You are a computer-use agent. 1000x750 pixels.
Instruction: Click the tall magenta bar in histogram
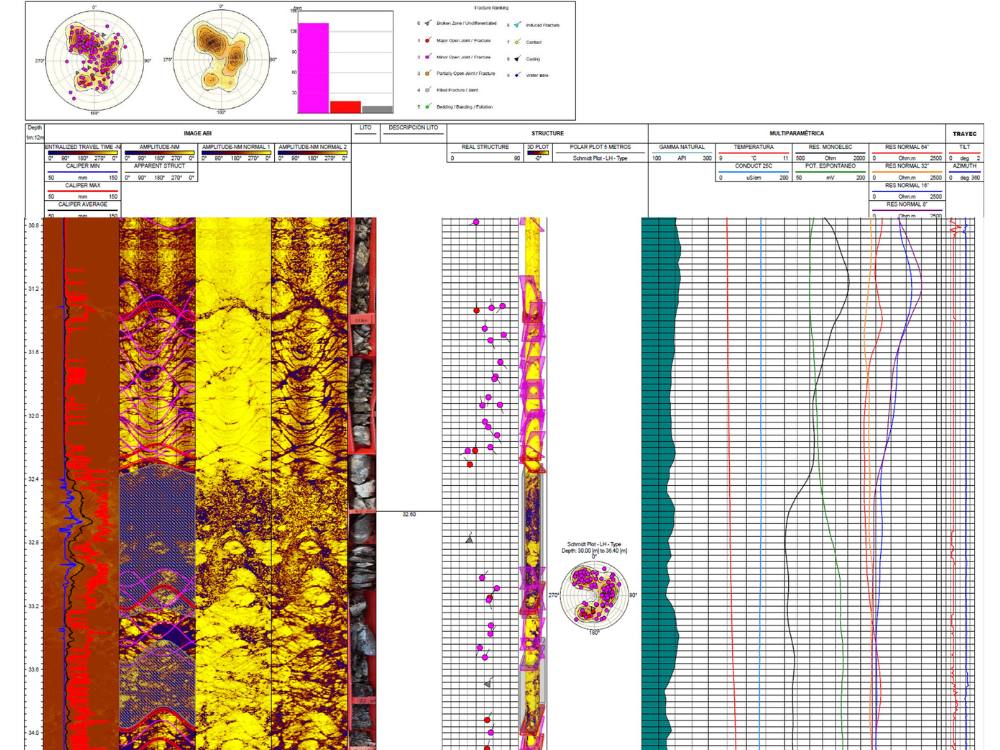pyautogui.click(x=313, y=68)
